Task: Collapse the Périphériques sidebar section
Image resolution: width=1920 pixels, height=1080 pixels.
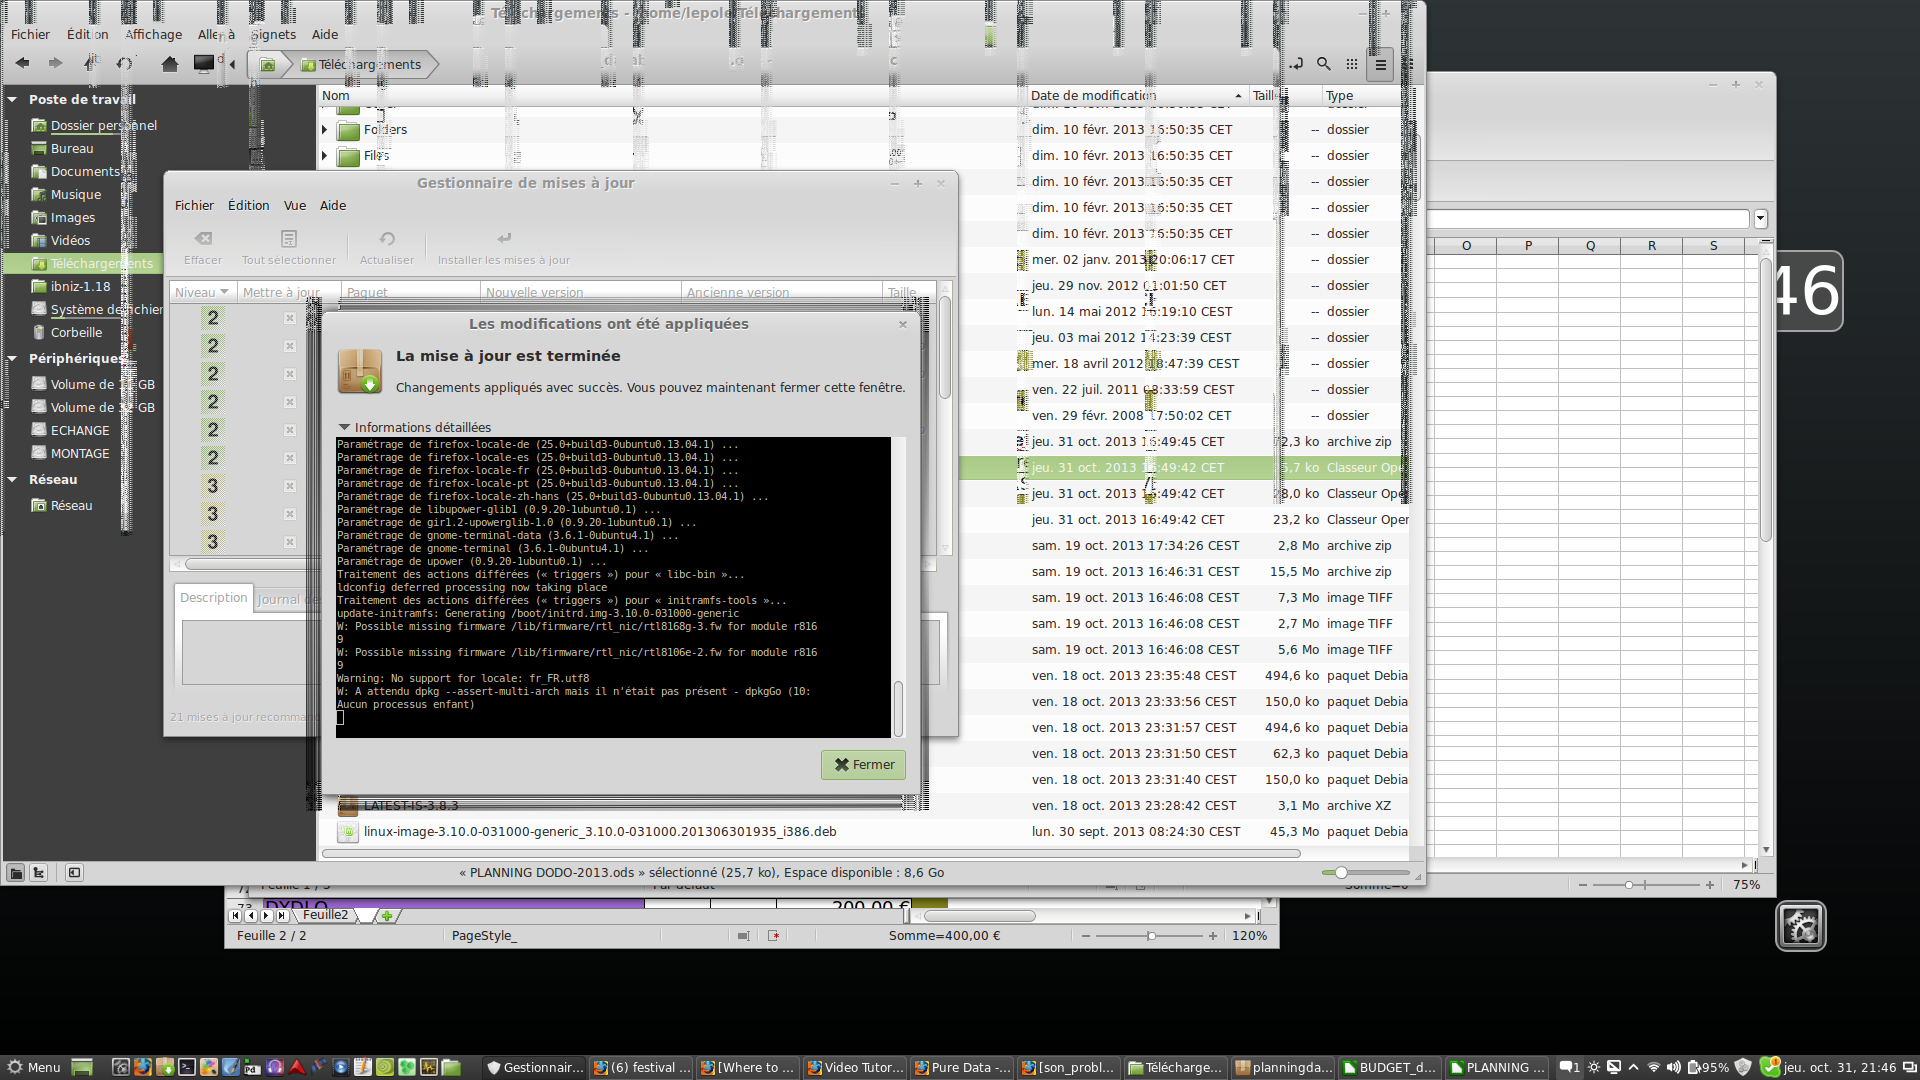Action: (13, 358)
